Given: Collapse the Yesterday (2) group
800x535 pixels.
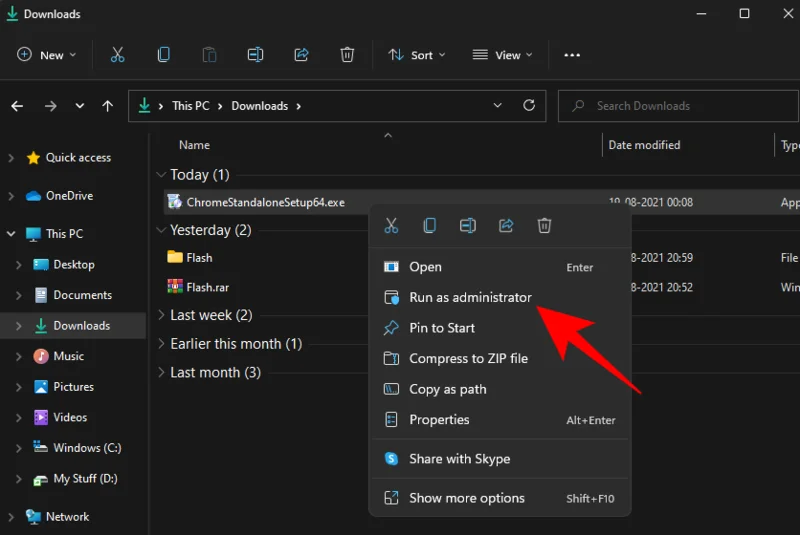Looking at the screenshot, I should pos(161,230).
